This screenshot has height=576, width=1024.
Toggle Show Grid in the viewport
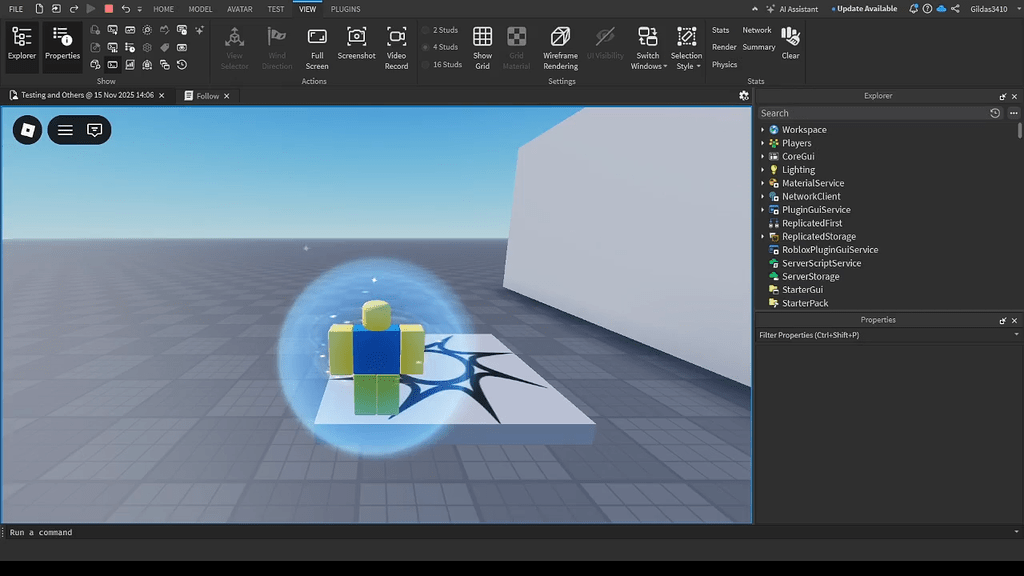(482, 47)
